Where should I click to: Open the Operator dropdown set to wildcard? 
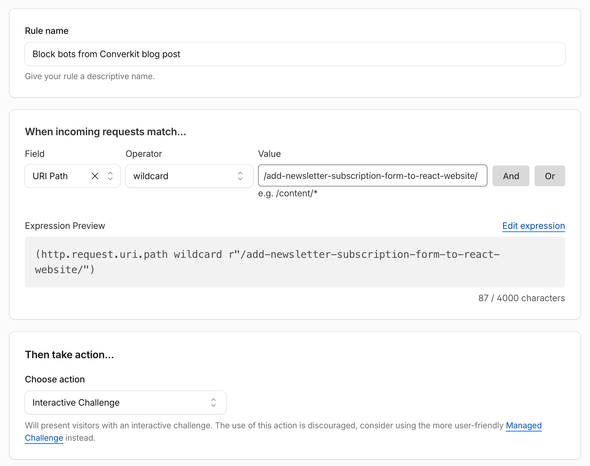189,176
